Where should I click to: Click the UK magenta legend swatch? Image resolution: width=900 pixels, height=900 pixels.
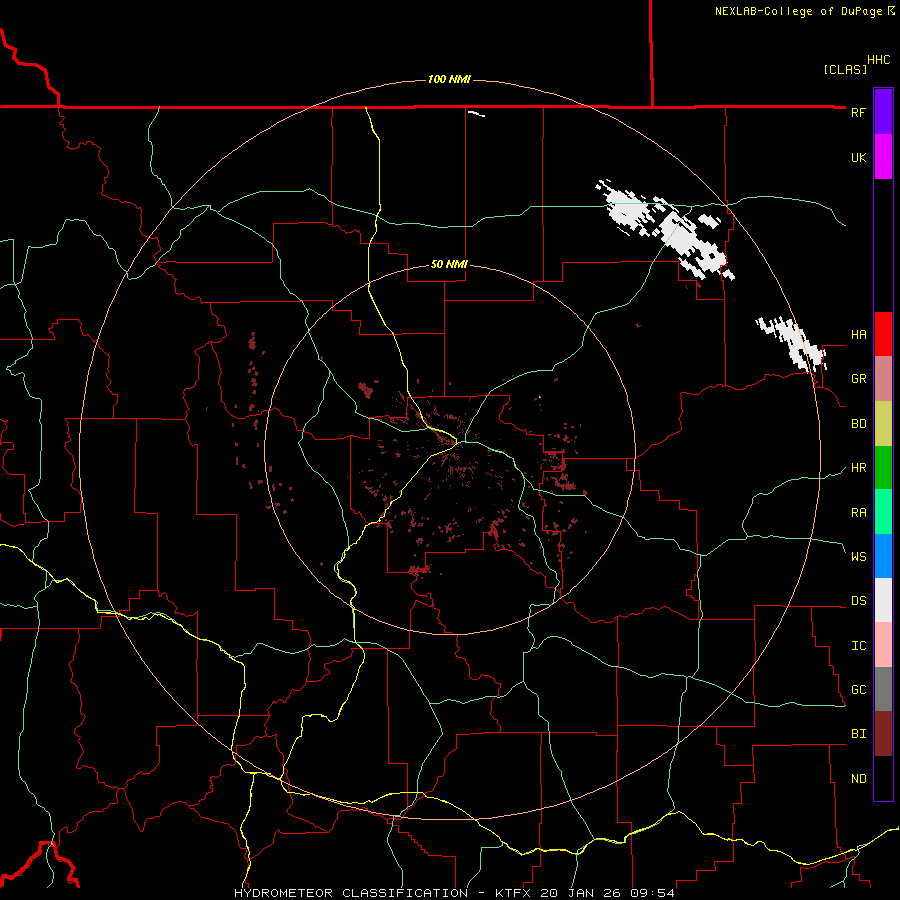883,156
